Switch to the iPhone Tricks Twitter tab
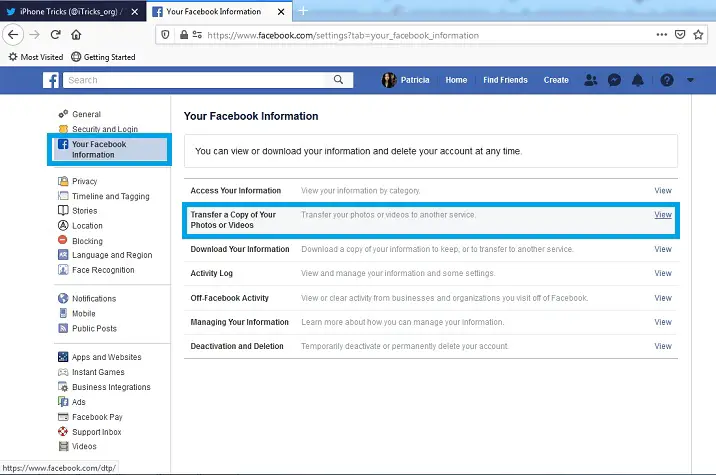 (x=70, y=10)
